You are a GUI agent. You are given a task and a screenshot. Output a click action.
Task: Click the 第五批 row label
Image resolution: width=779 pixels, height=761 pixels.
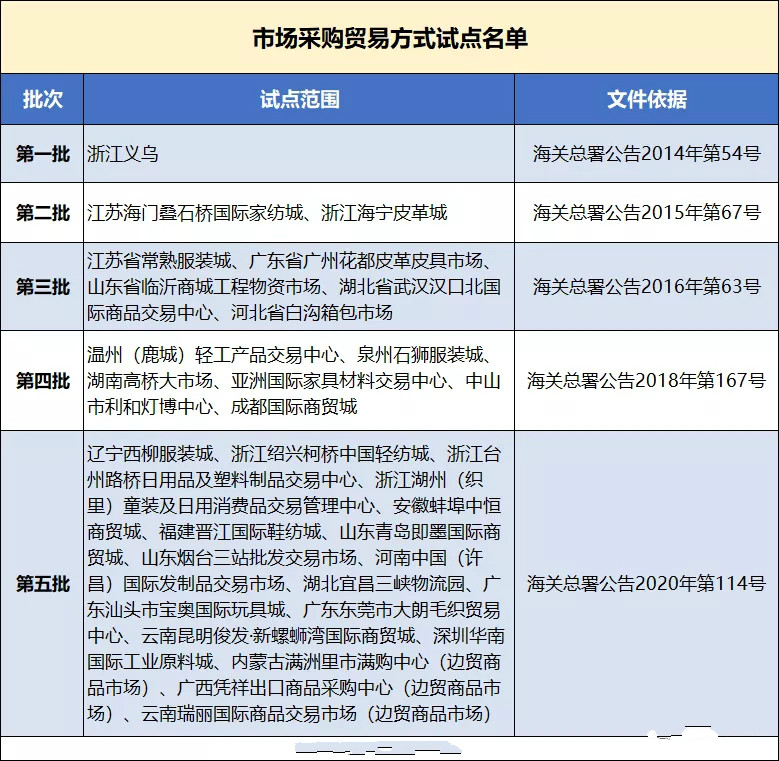click(42, 583)
